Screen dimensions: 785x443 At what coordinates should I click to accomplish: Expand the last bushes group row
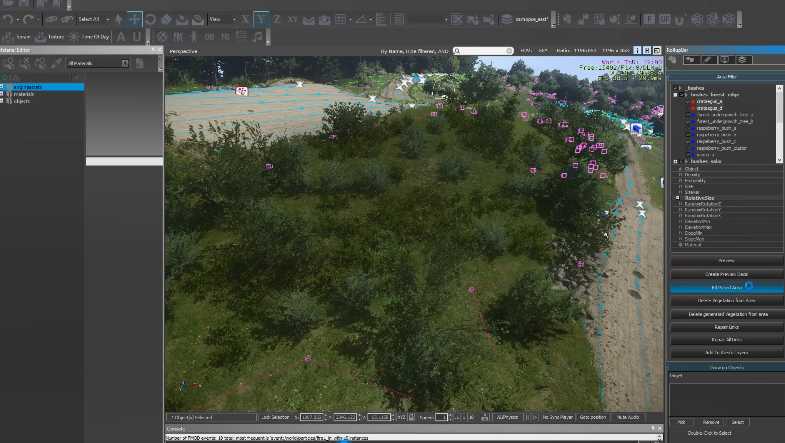pyautogui.click(x=675, y=162)
